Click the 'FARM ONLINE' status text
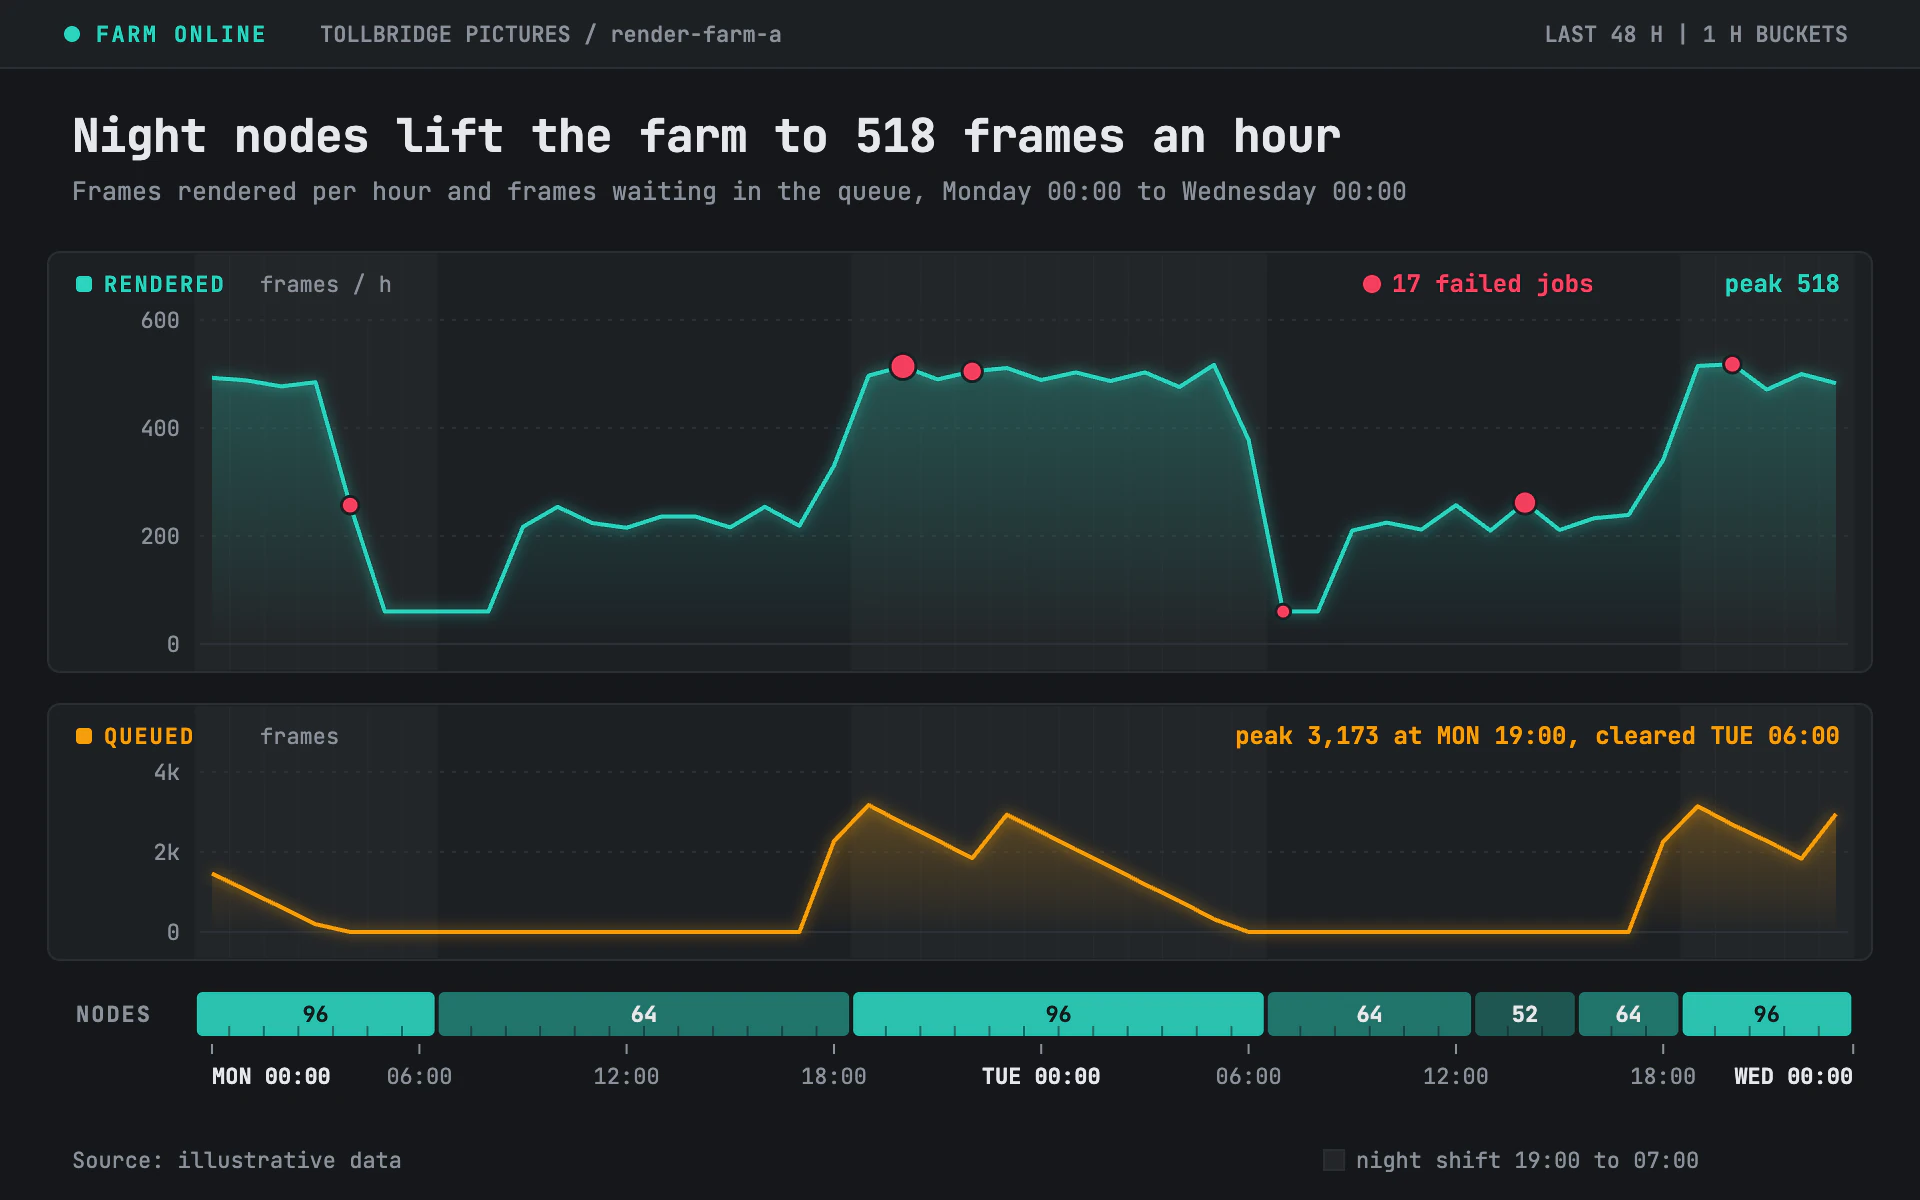This screenshot has width=1920, height=1200. point(181,34)
